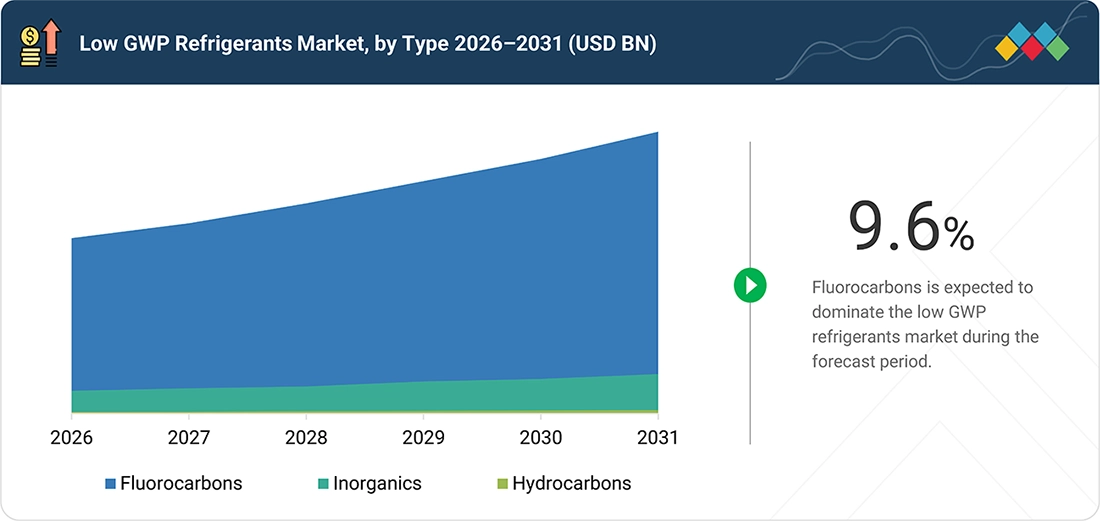Click the green play arrow button
1100x521 pixels.
tap(750, 285)
